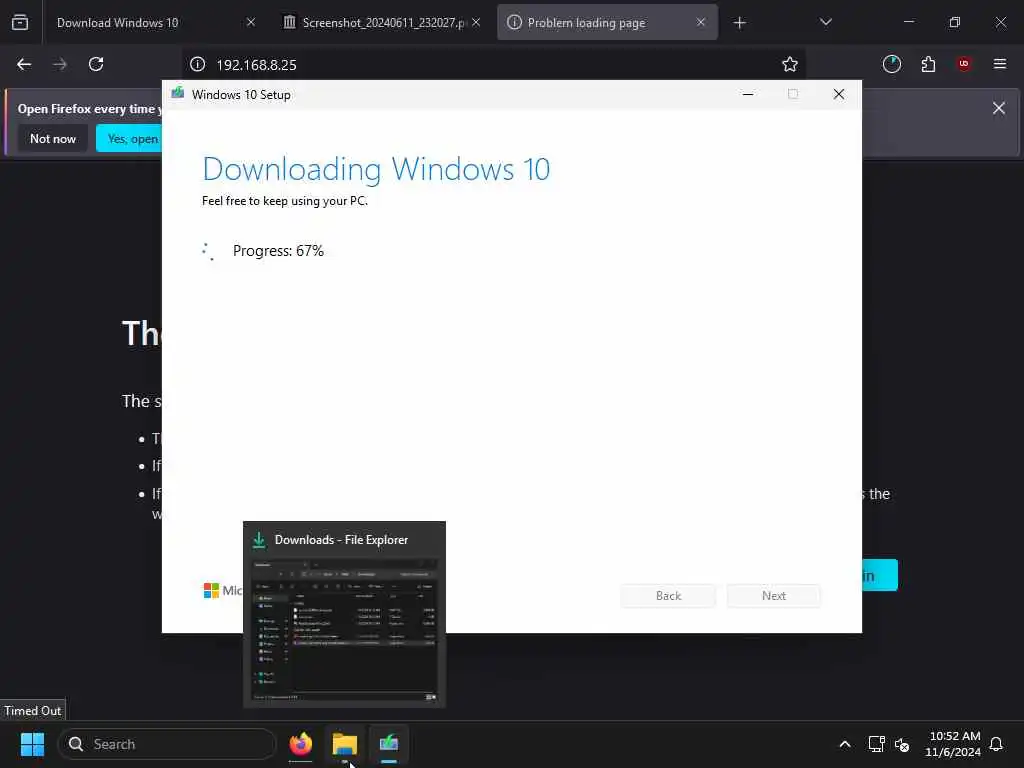Open Firefox hamburger application menu

[1000, 64]
